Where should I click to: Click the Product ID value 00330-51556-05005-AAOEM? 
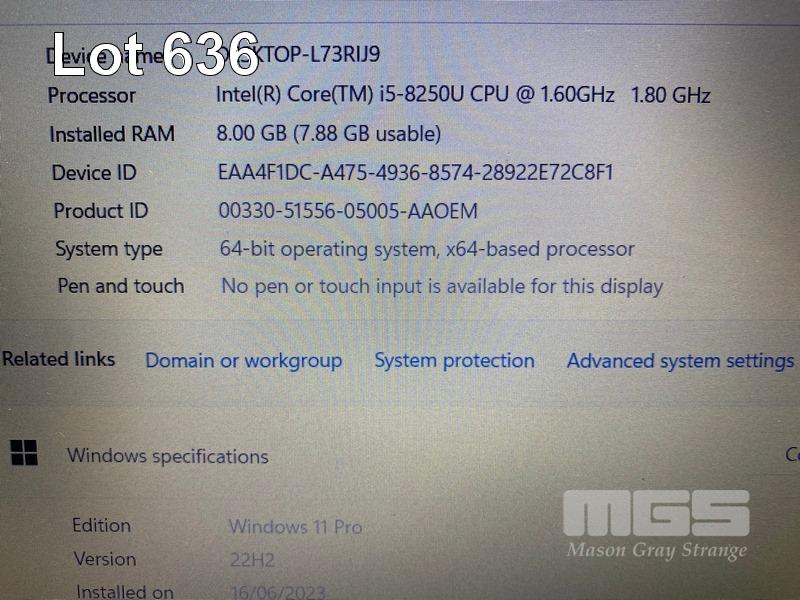click(348, 210)
